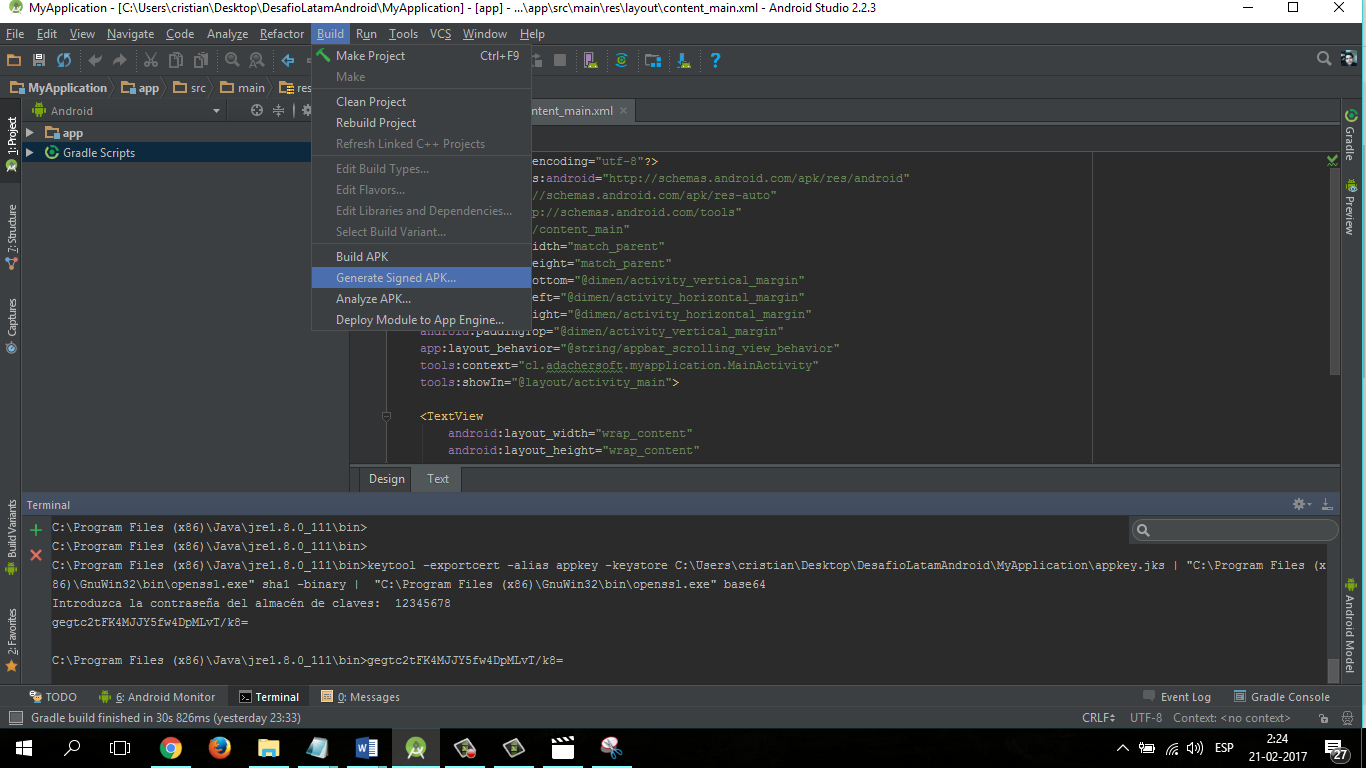Viewport: 1366px width, 768px height.
Task: Select Analyze APK menu item
Action: (421, 299)
